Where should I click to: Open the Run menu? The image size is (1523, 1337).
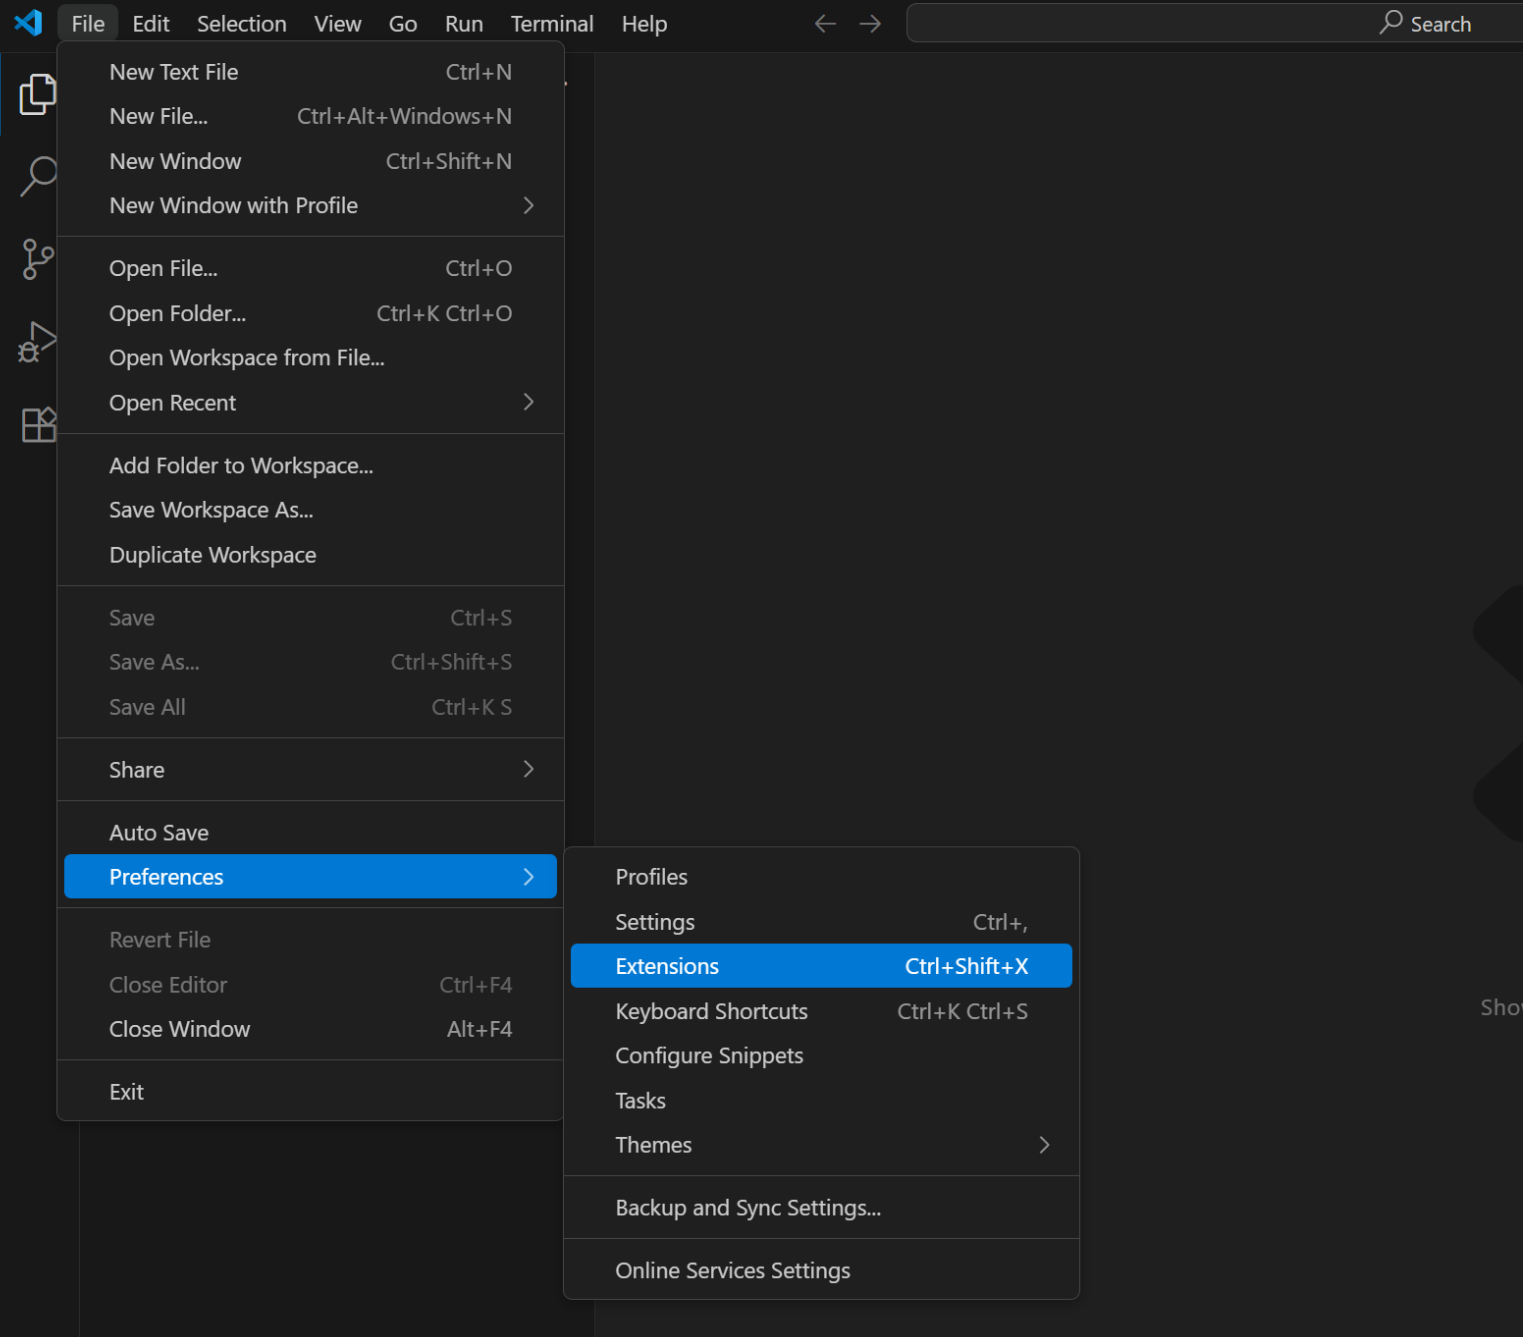pyautogui.click(x=464, y=23)
